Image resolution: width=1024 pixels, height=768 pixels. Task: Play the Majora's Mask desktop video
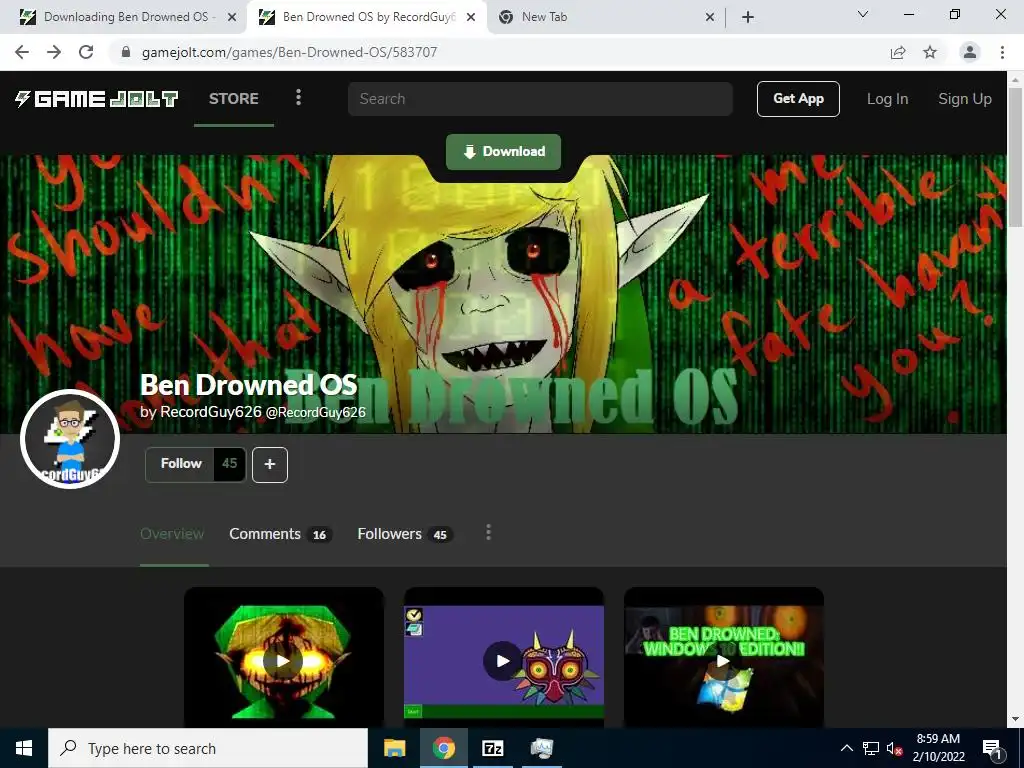pyautogui.click(x=503, y=661)
